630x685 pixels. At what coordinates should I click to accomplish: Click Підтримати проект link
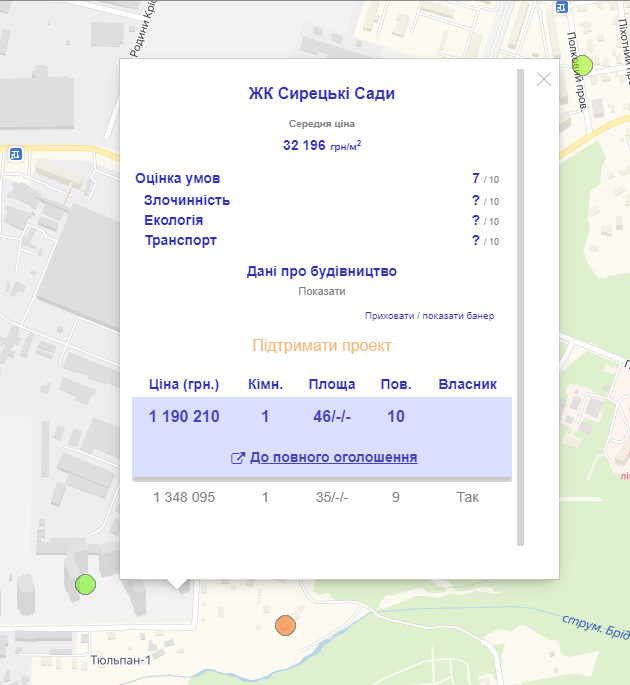pos(322,346)
